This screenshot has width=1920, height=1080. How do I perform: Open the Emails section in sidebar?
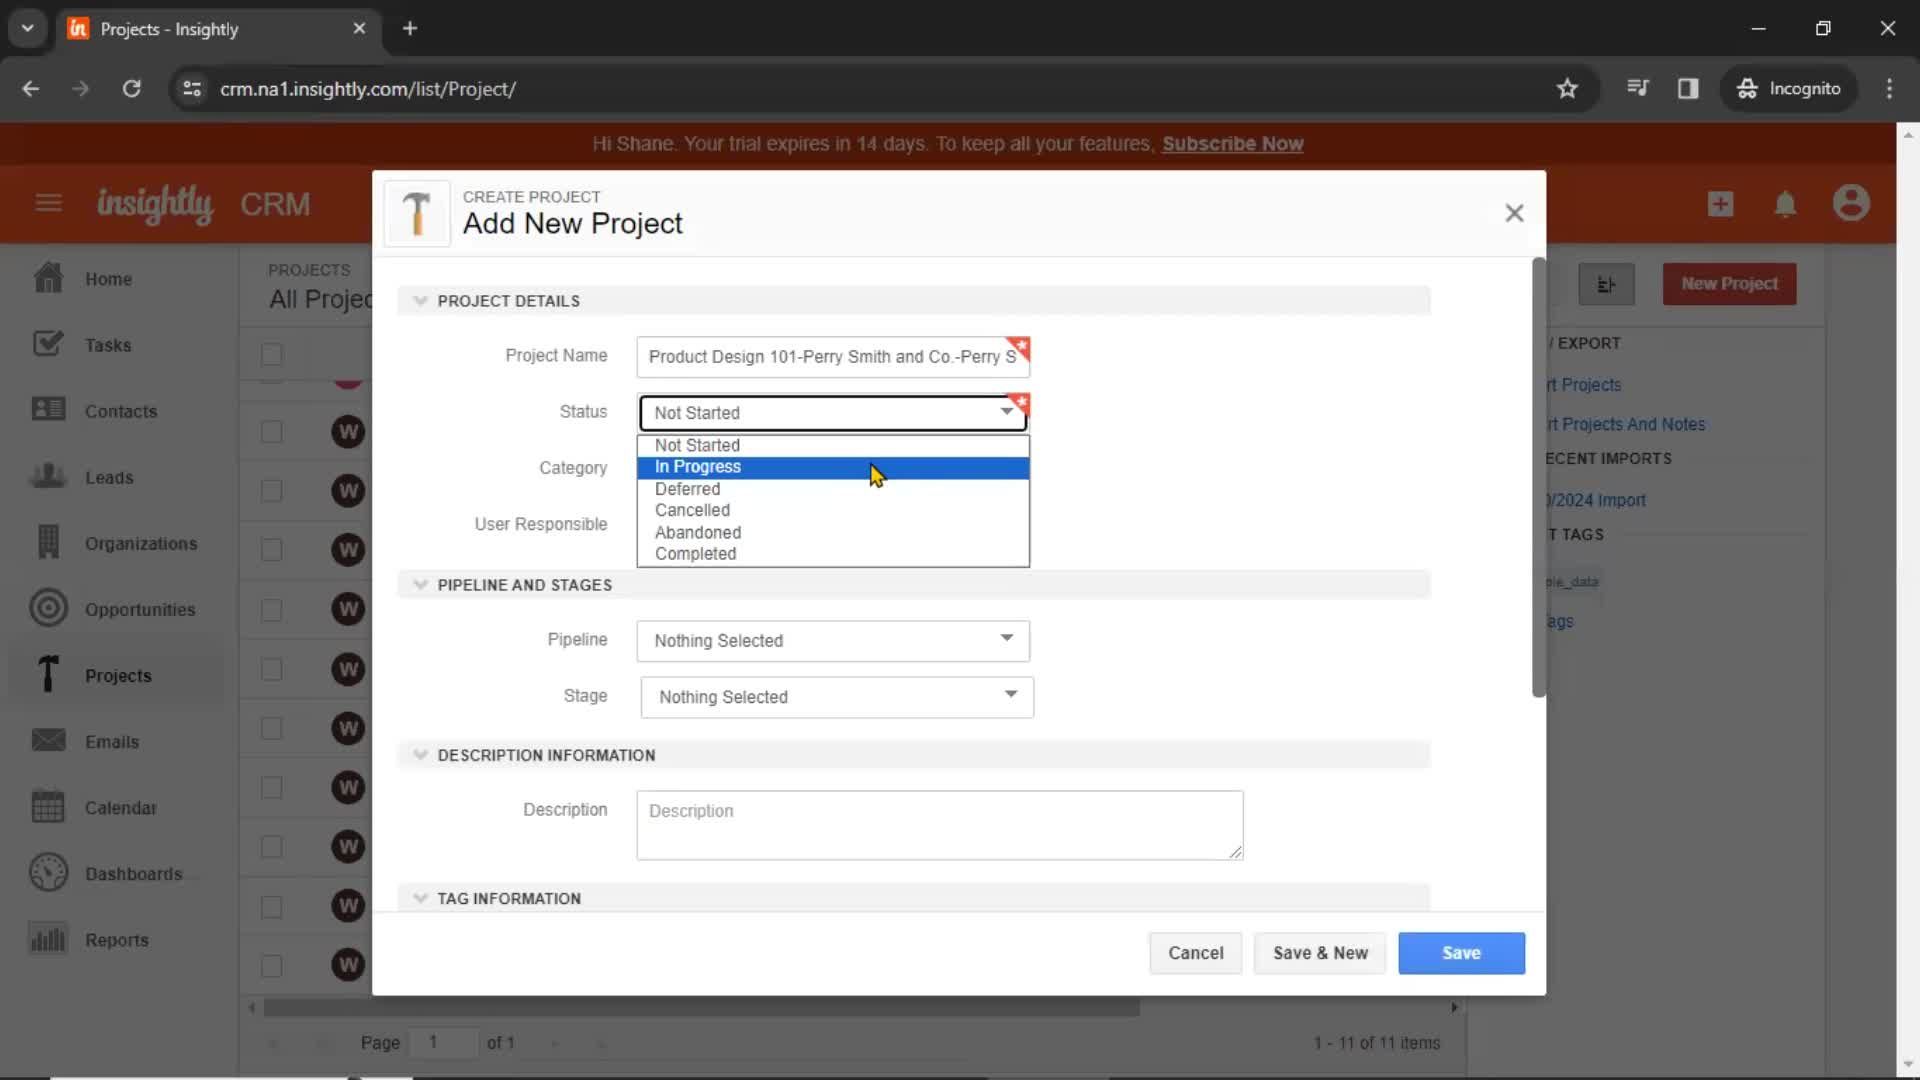pos(112,741)
